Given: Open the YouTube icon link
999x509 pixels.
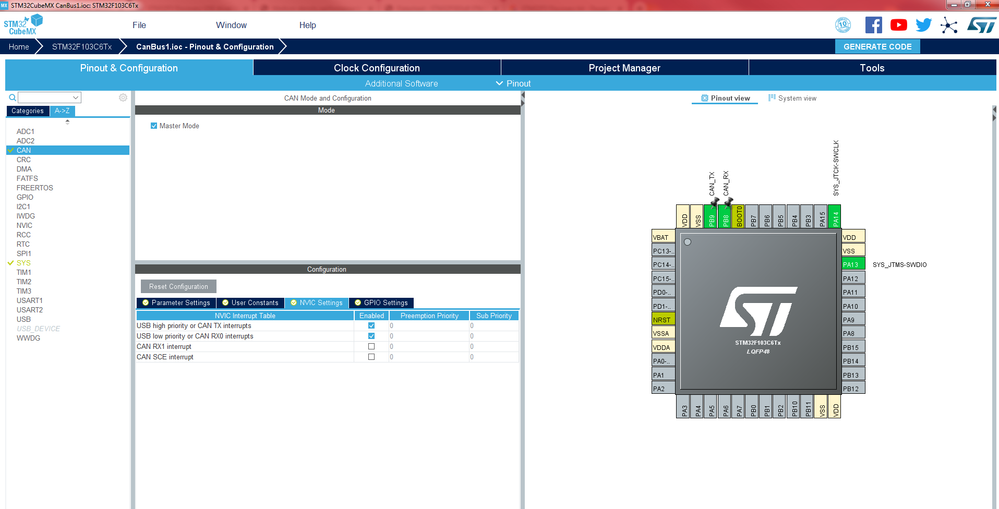Looking at the screenshot, I should 898,25.
